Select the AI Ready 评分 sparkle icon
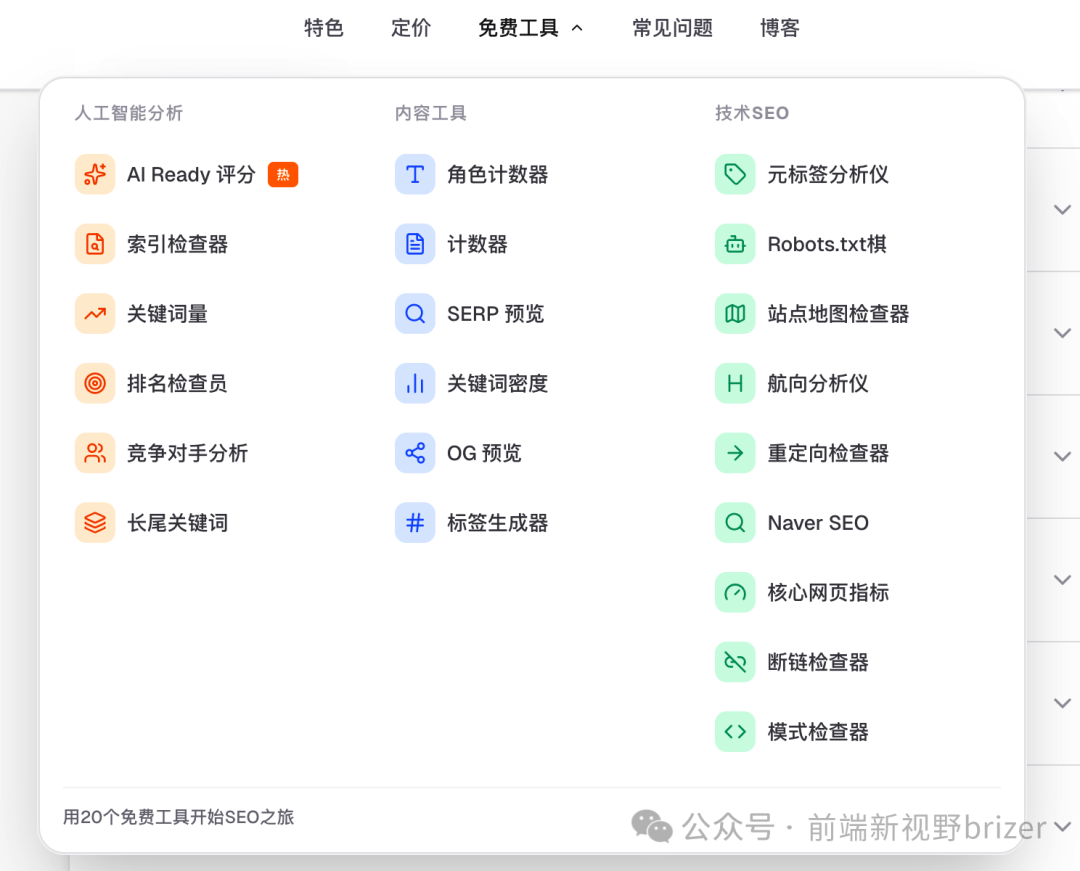The width and height of the screenshot is (1080, 871). coord(94,174)
